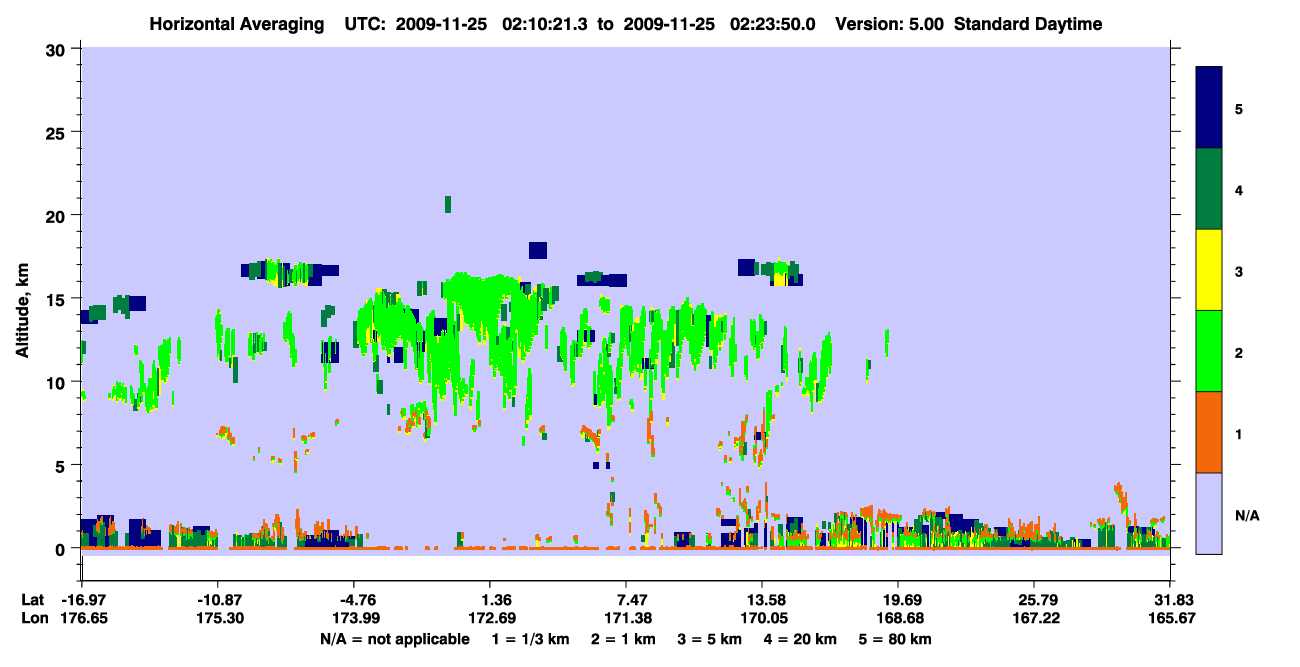This screenshot has height=667, width=1300.
Task: Click the '3 = 5 km' legend text
Action: click(x=712, y=639)
